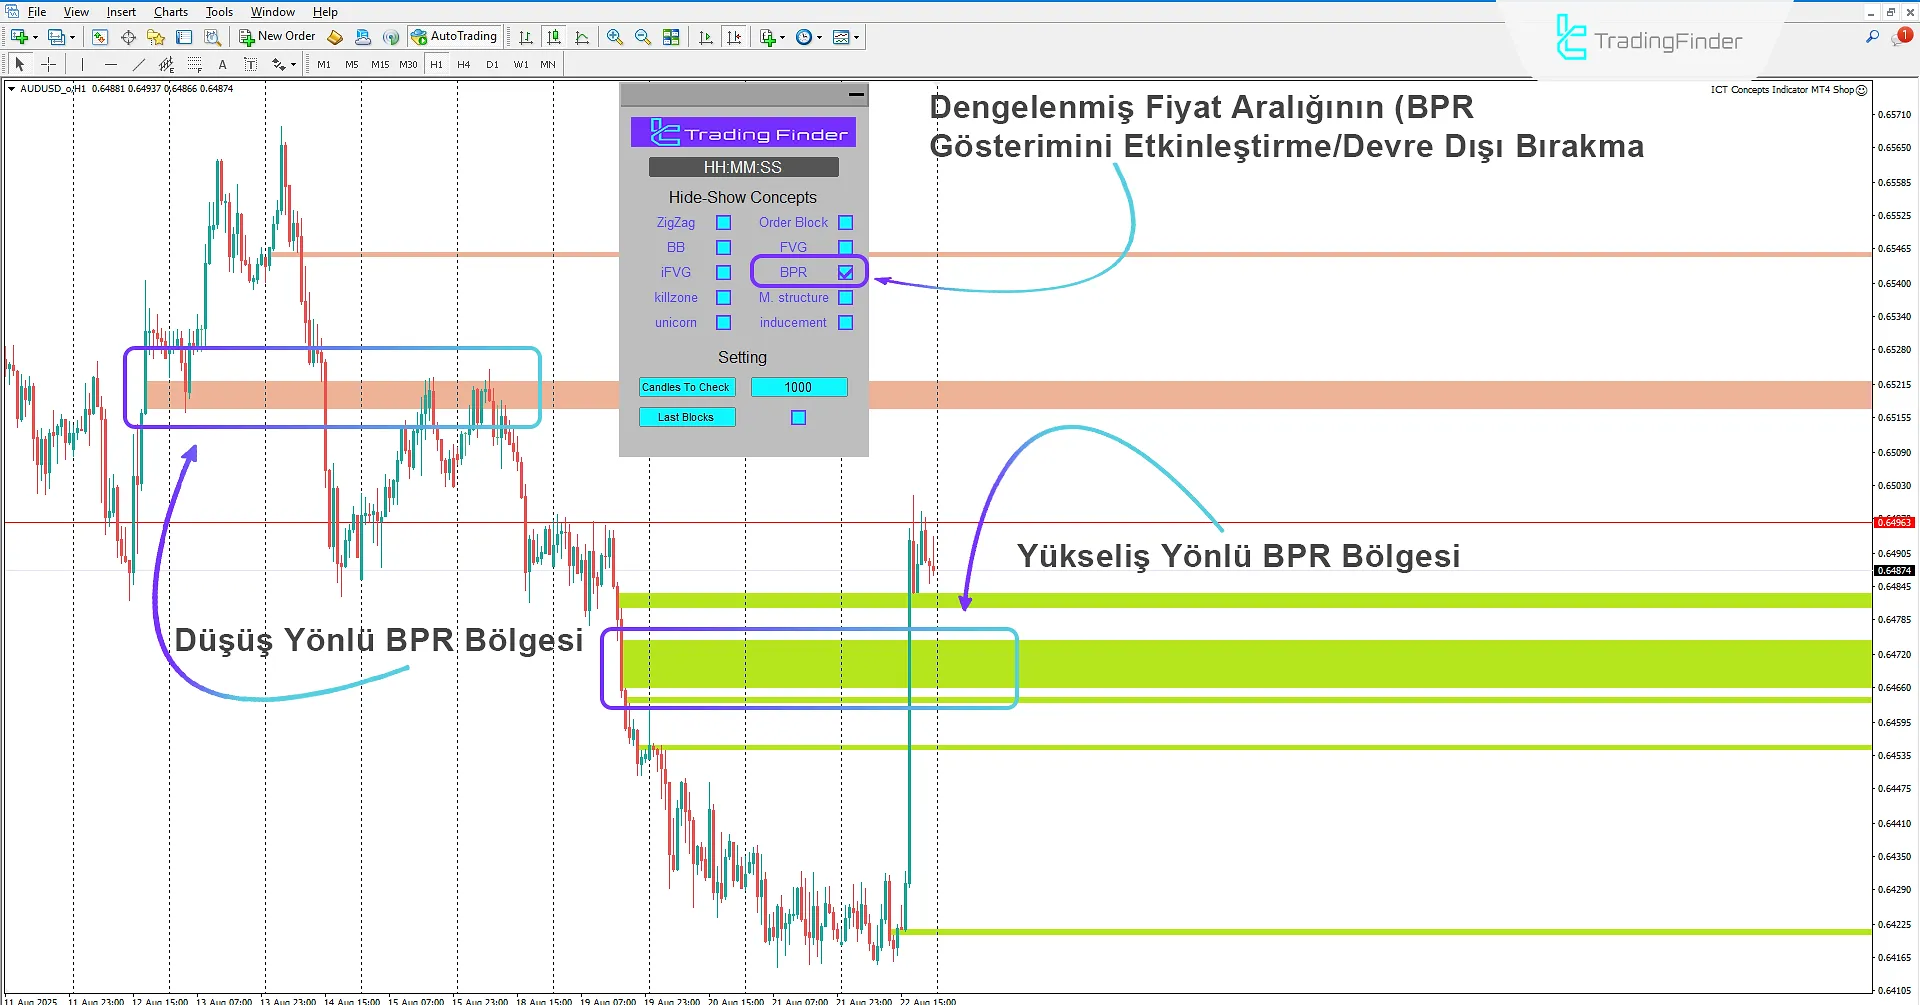Enable the Order Block checkbox
Screen dimensions: 1920x1005
845,222
